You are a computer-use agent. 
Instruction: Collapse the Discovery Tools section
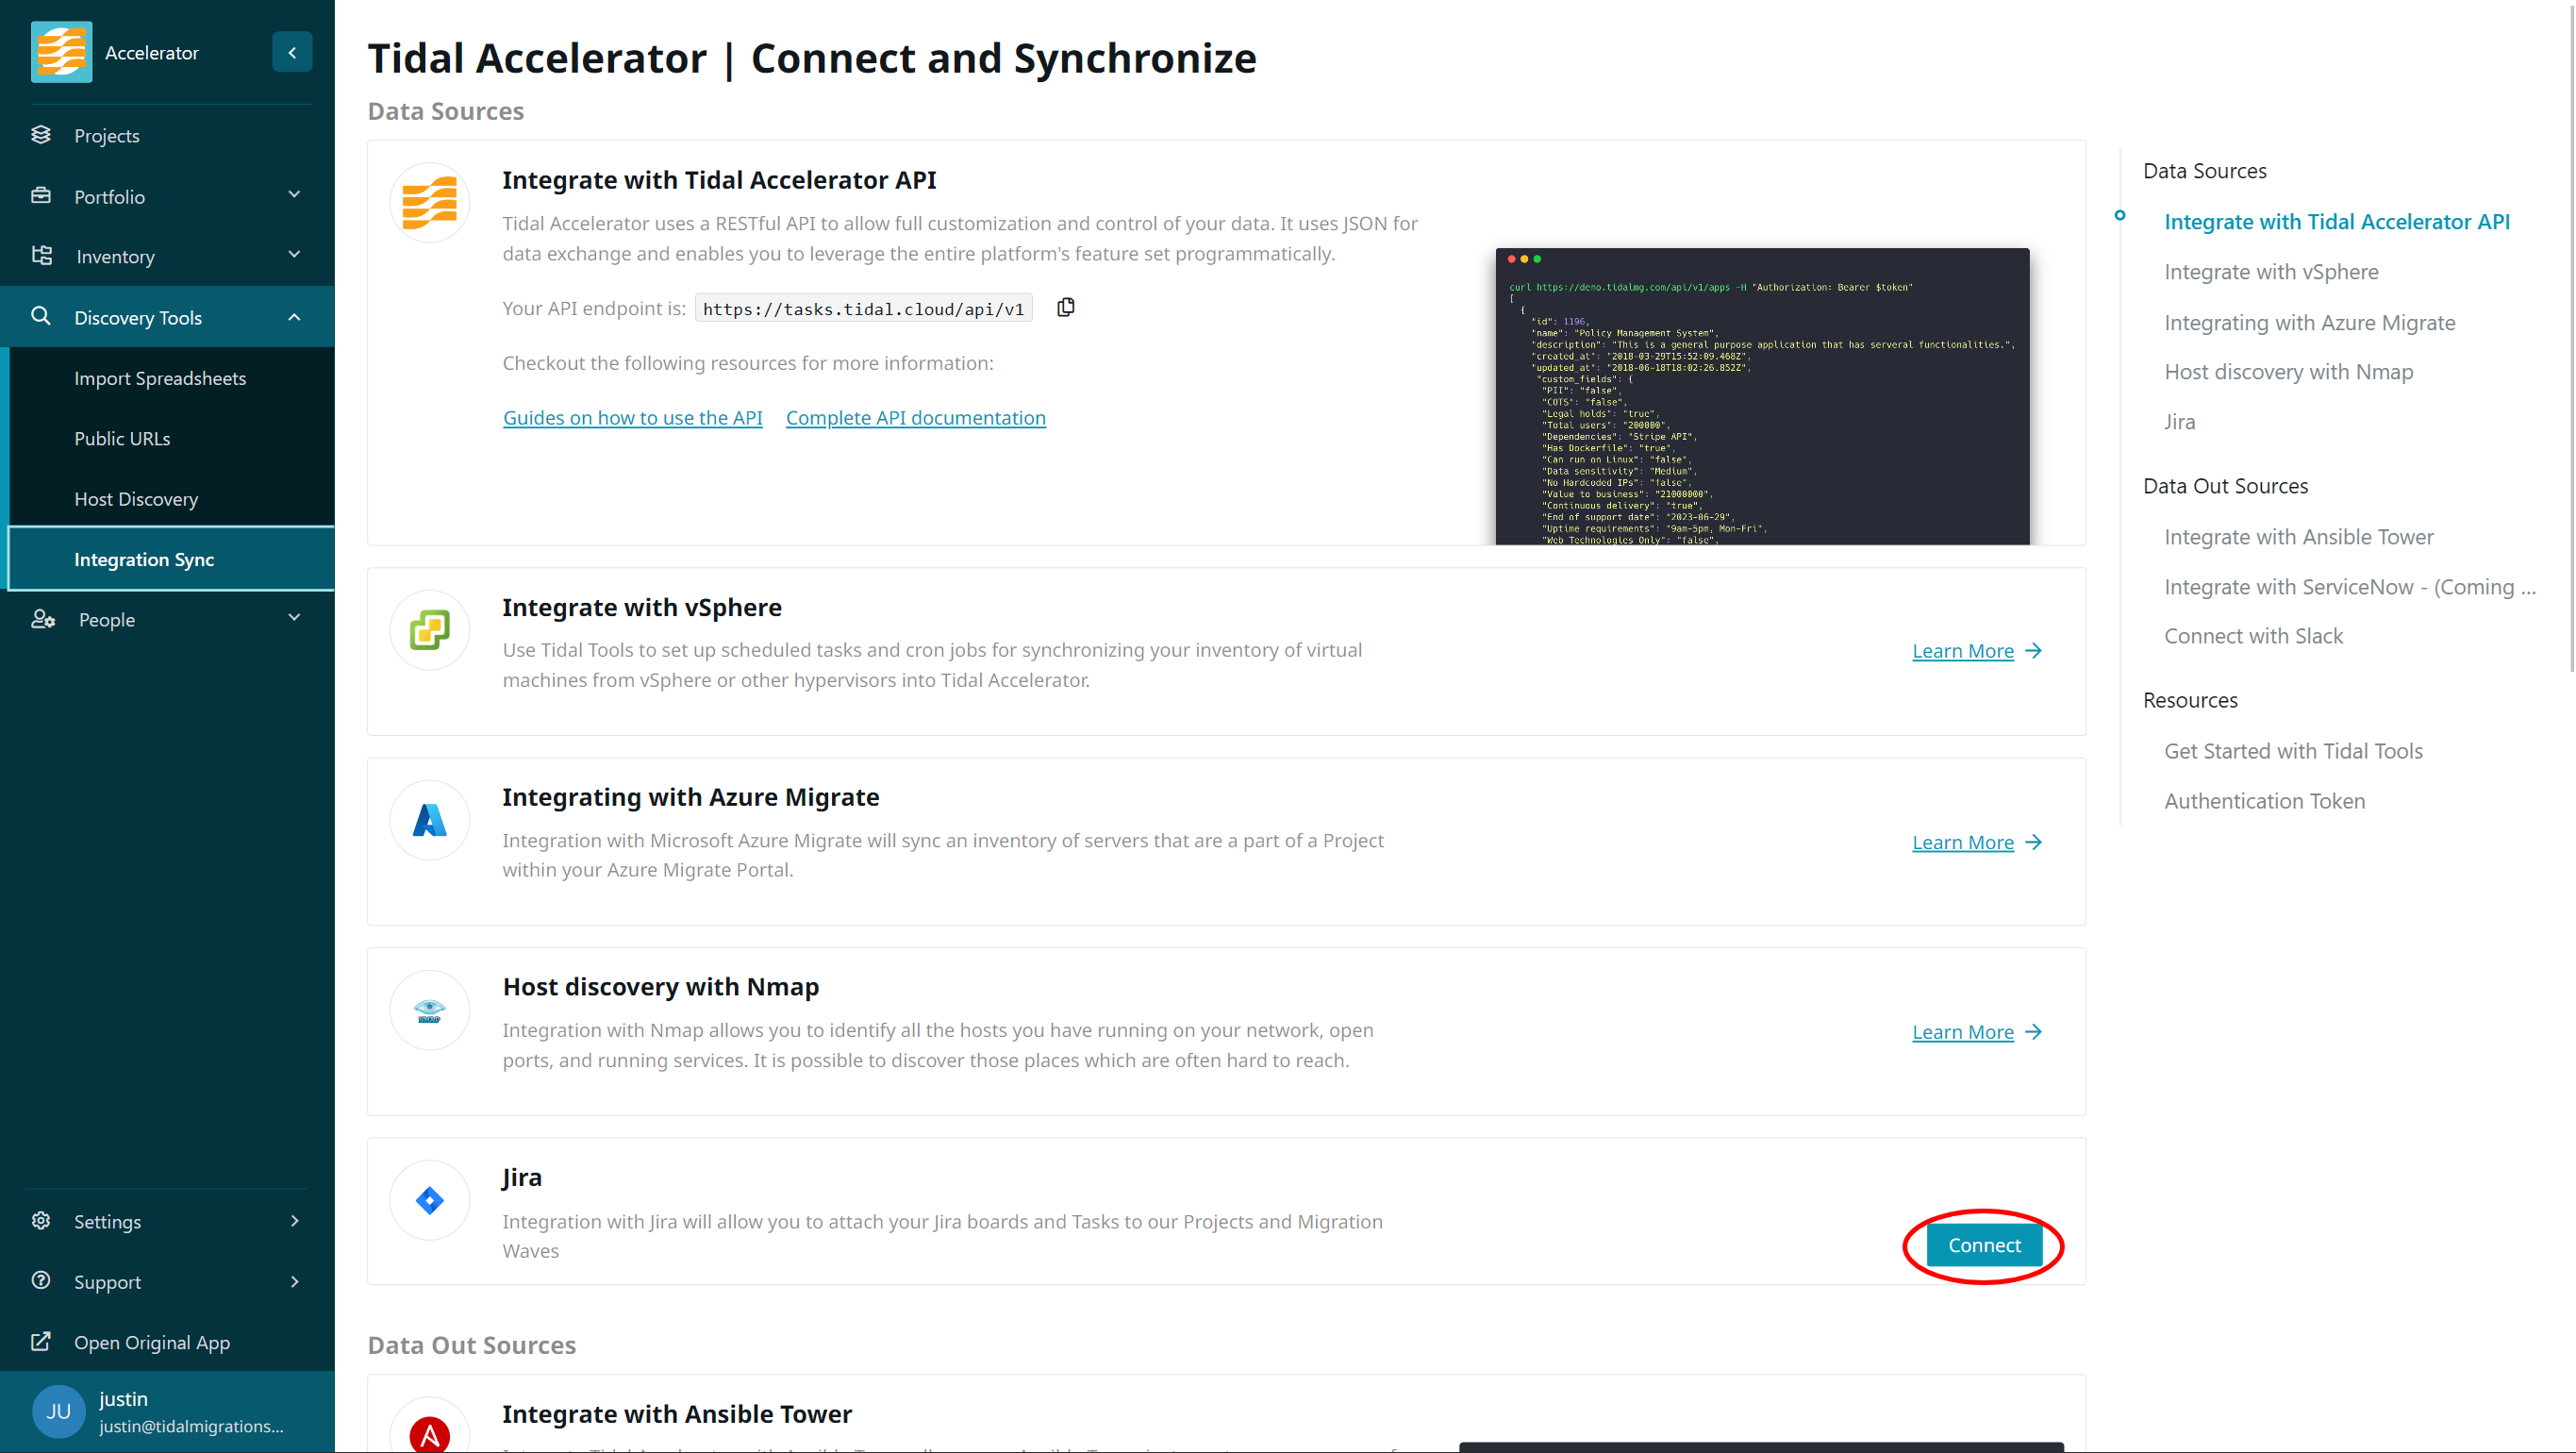pos(294,317)
